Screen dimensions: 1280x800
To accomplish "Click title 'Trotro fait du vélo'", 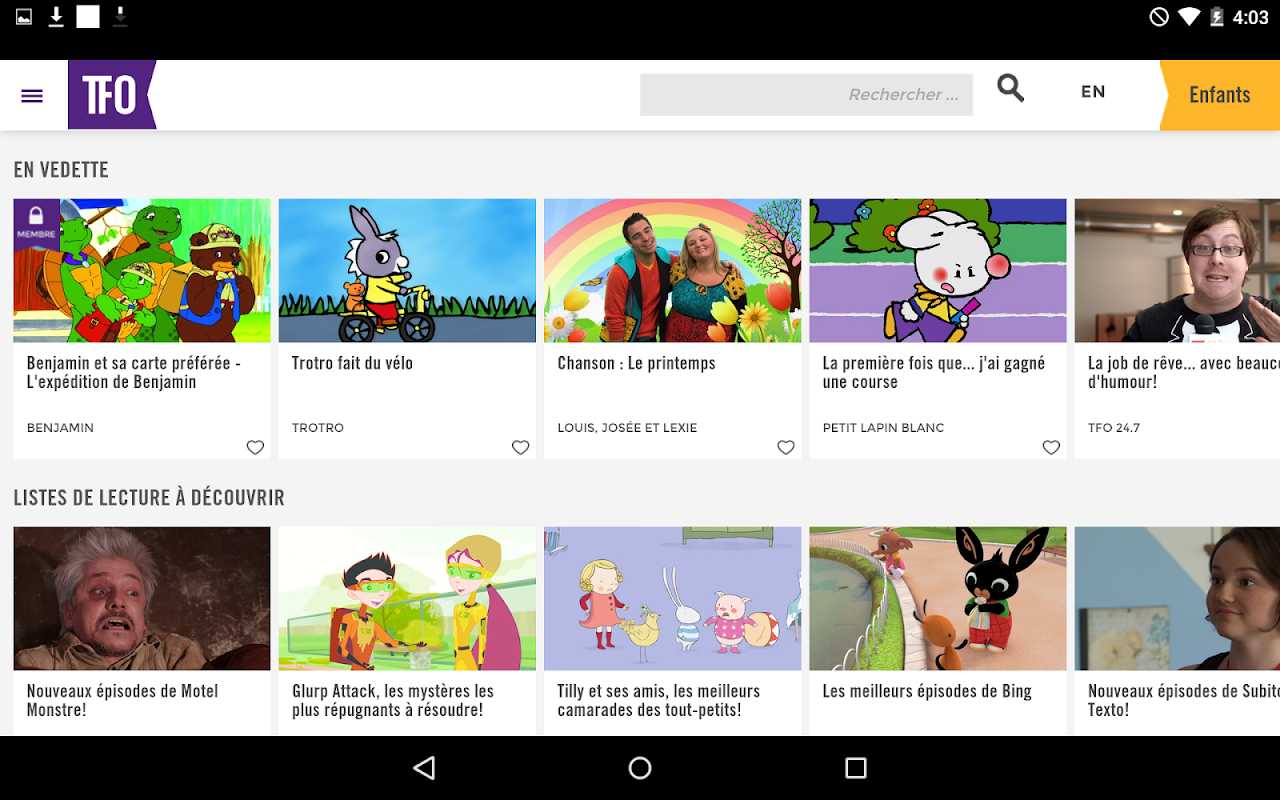I will 352,363.
